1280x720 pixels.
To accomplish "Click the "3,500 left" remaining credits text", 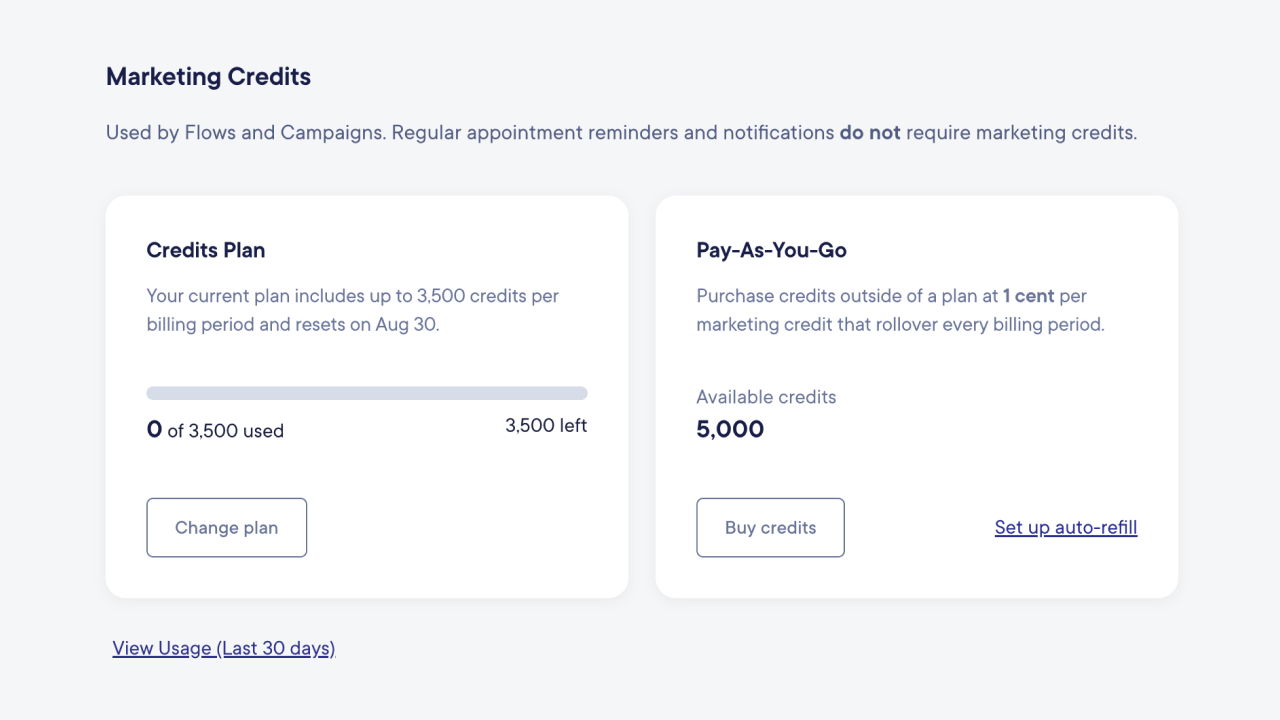I will (546, 425).
